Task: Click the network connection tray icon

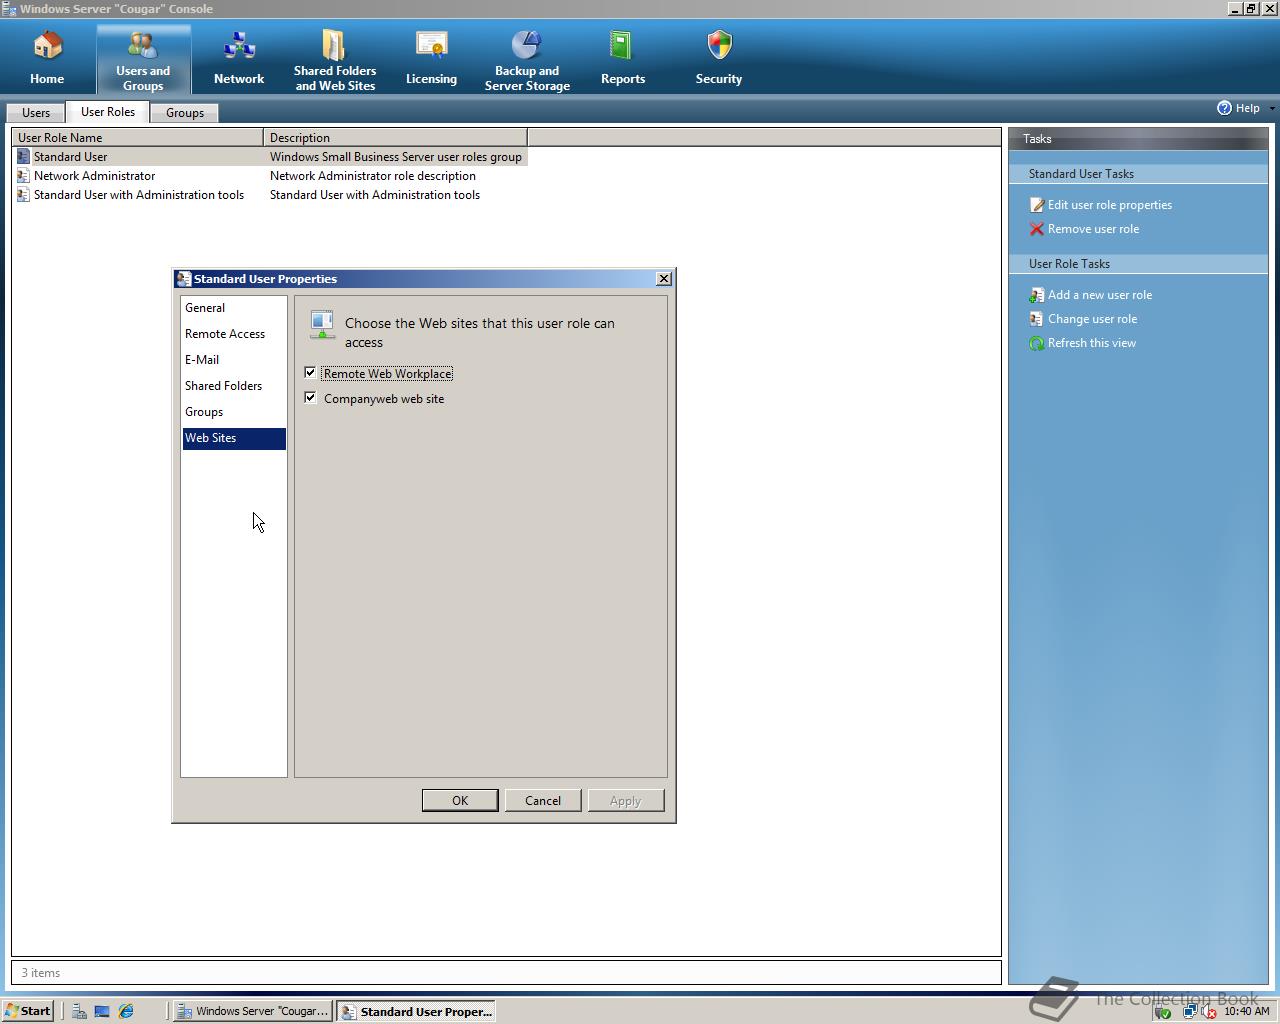Action: click(1189, 1012)
